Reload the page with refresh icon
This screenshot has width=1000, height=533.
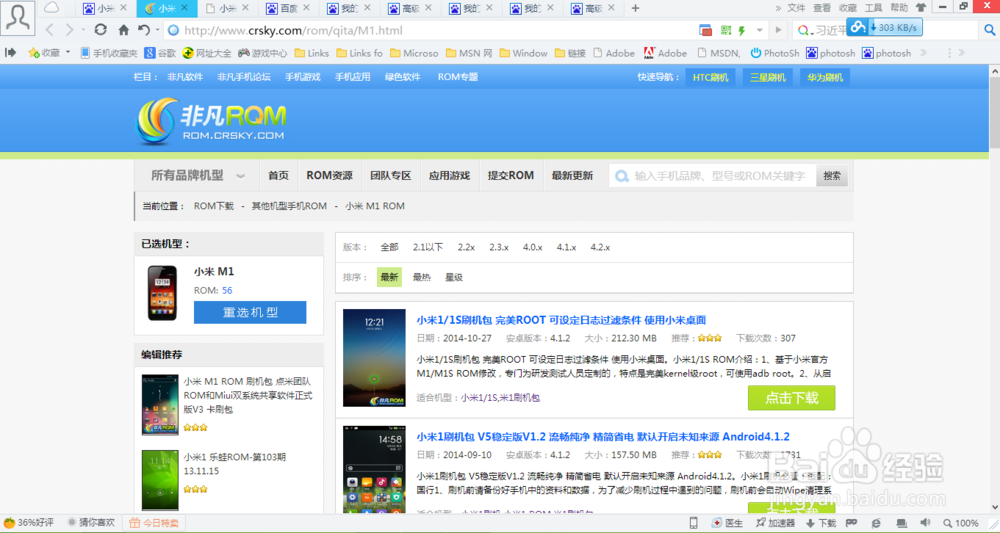(x=100, y=30)
